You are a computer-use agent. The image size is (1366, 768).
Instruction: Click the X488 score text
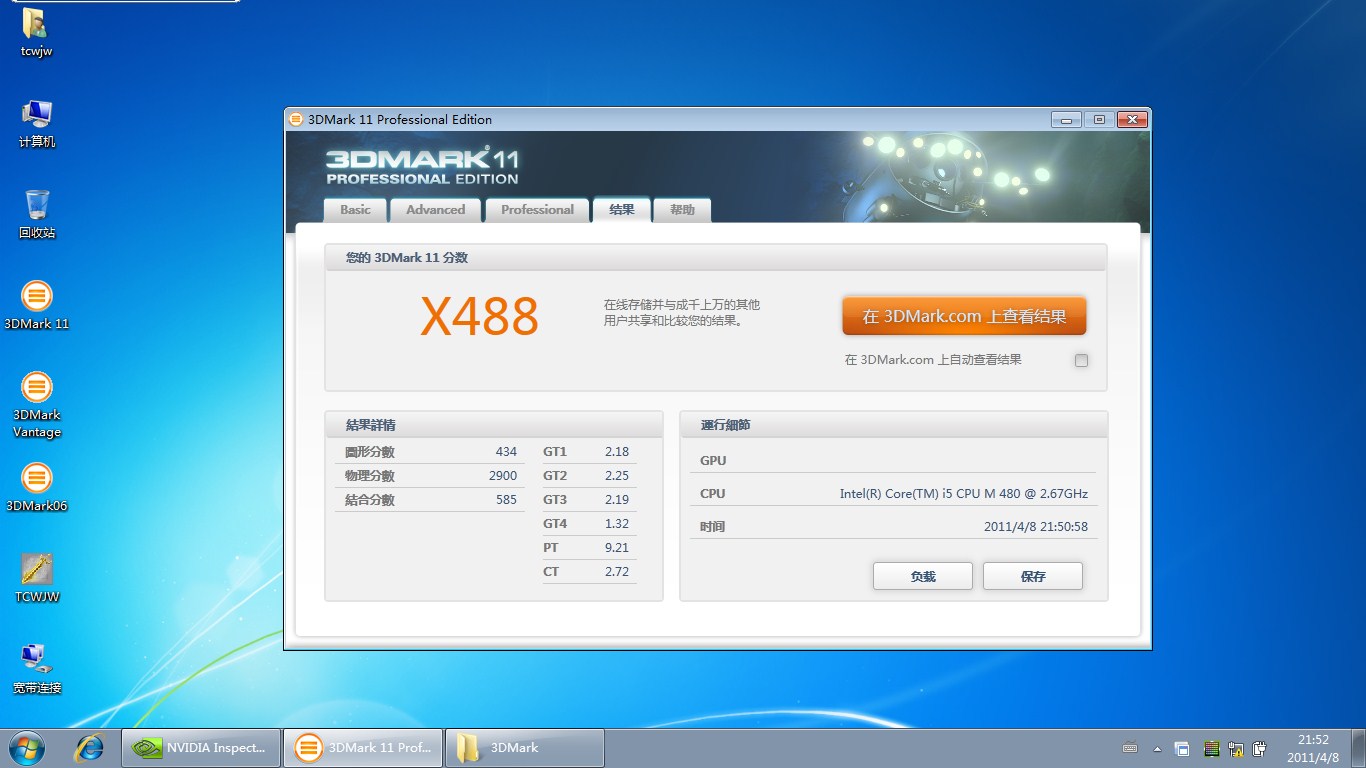479,316
